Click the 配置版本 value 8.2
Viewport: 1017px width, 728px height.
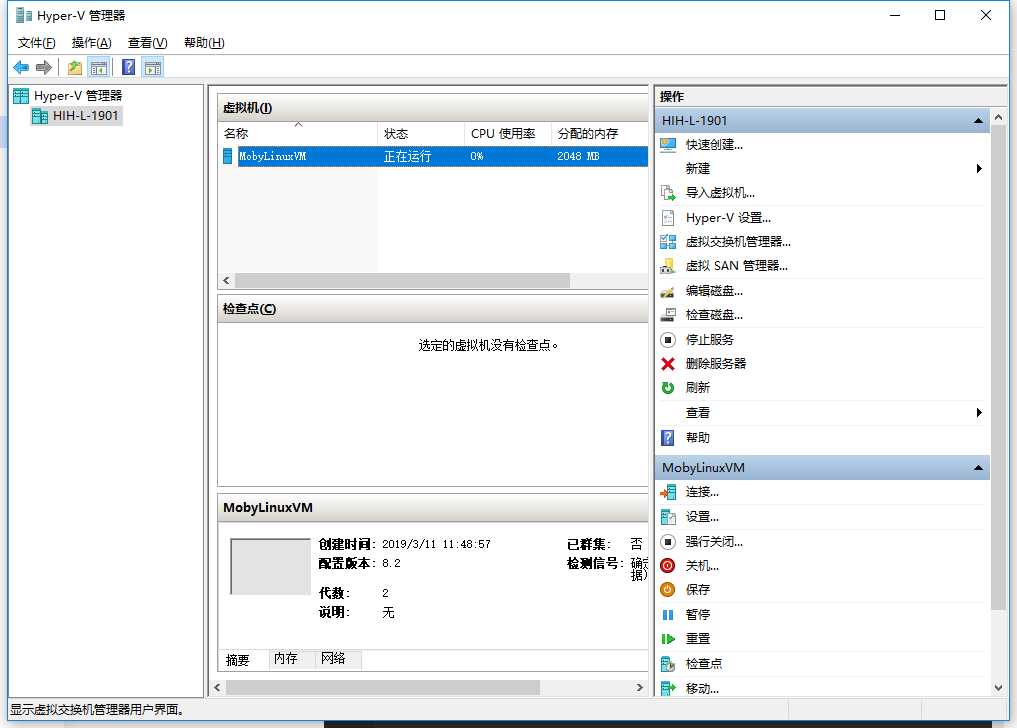(x=391, y=563)
